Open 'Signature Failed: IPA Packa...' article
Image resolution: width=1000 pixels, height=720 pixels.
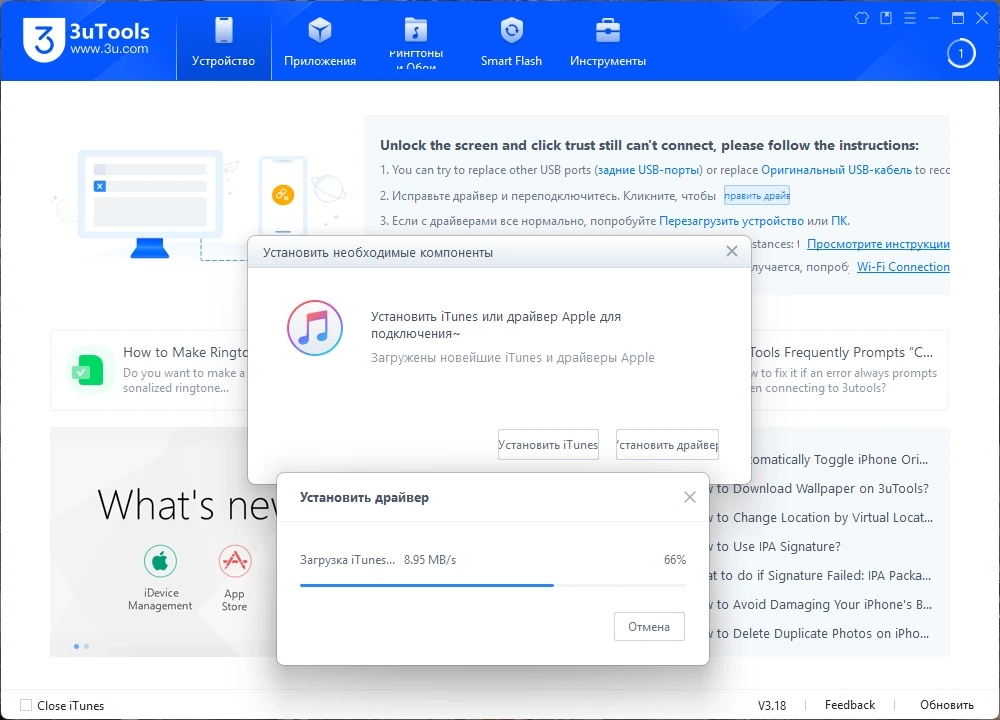point(820,575)
